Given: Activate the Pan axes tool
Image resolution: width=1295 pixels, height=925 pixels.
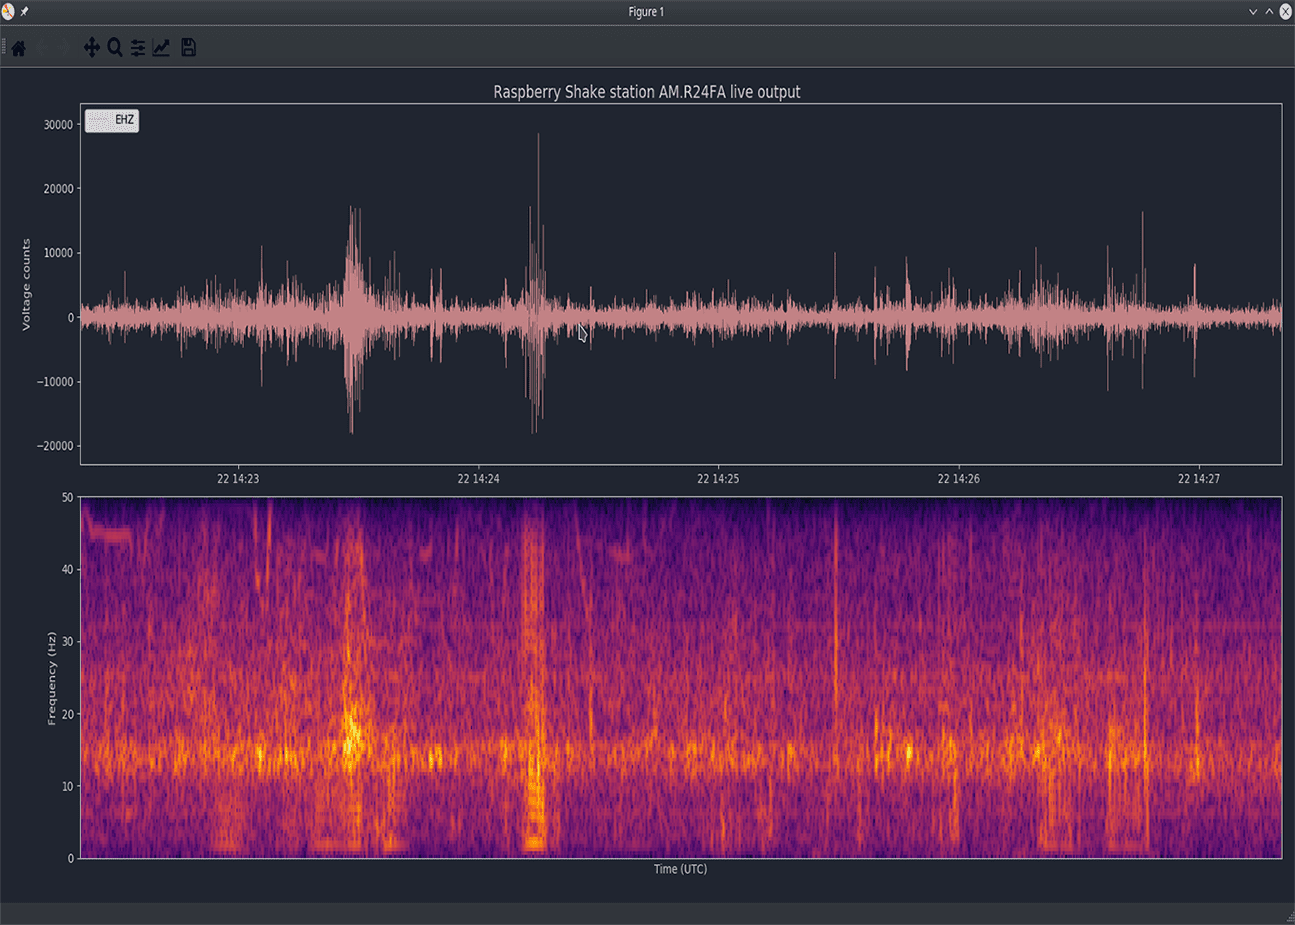Looking at the screenshot, I should pos(91,48).
